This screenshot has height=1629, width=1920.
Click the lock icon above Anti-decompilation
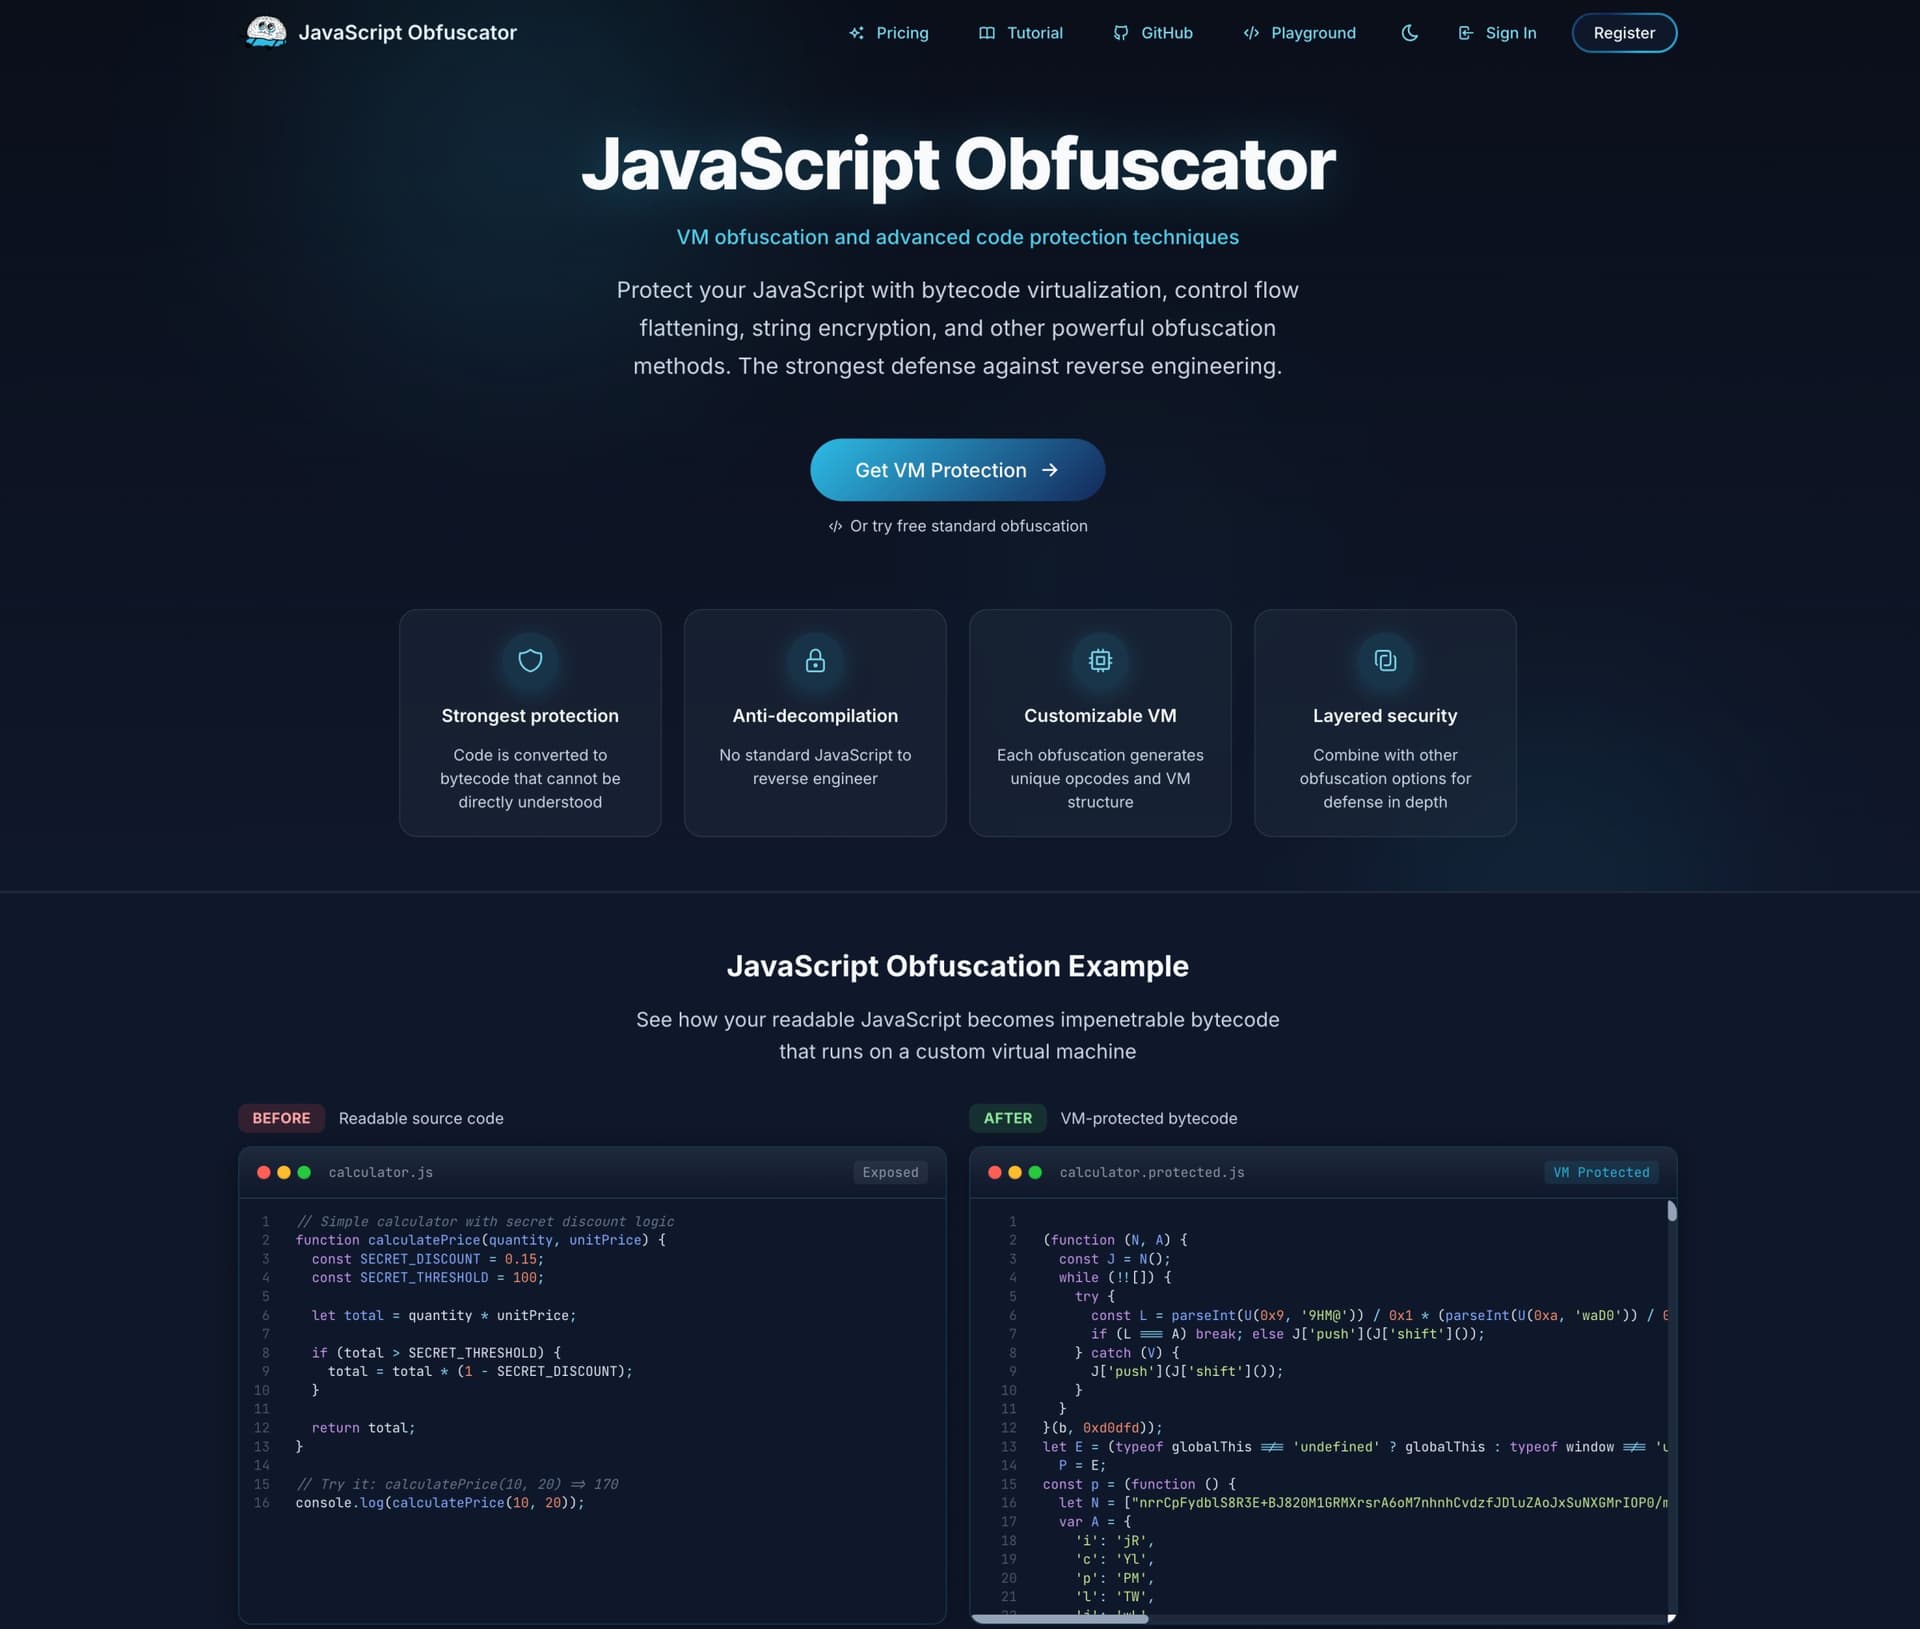pos(814,661)
